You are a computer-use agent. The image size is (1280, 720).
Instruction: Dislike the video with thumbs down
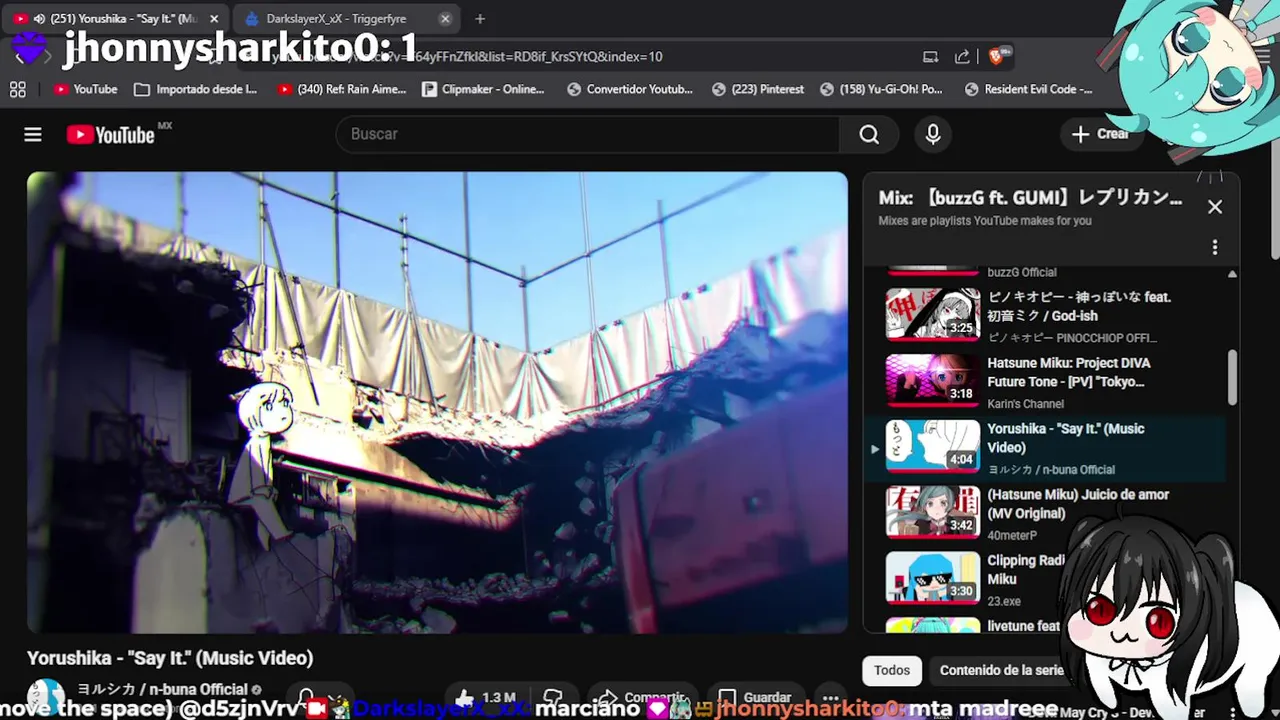click(x=553, y=698)
